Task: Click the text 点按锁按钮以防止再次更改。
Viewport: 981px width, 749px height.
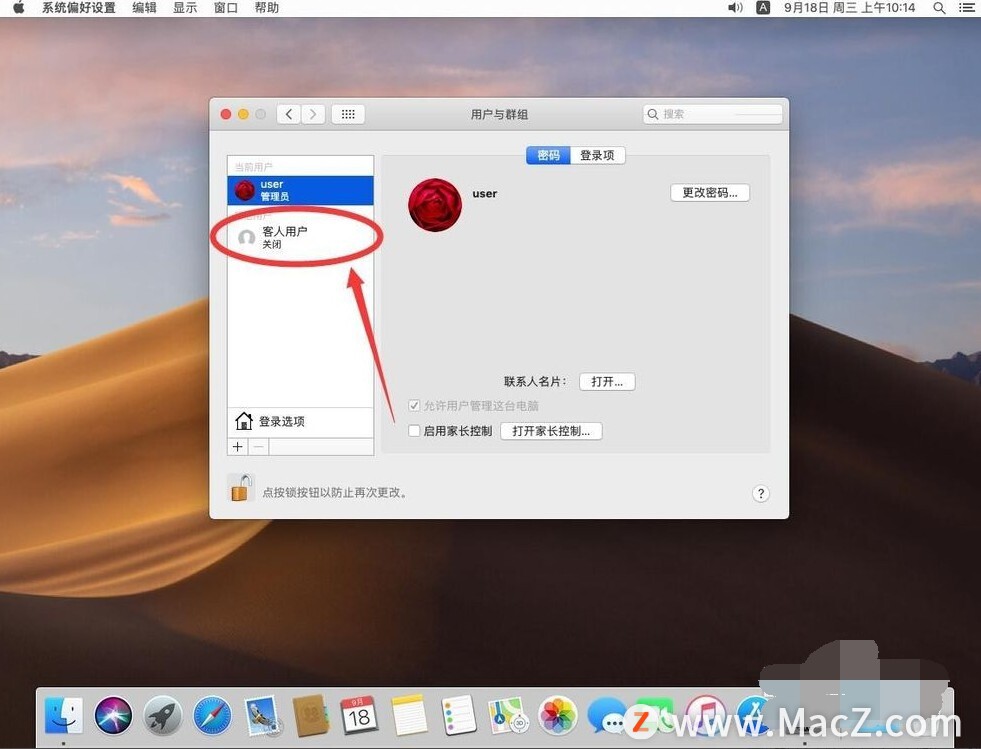Action: click(336, 493)
